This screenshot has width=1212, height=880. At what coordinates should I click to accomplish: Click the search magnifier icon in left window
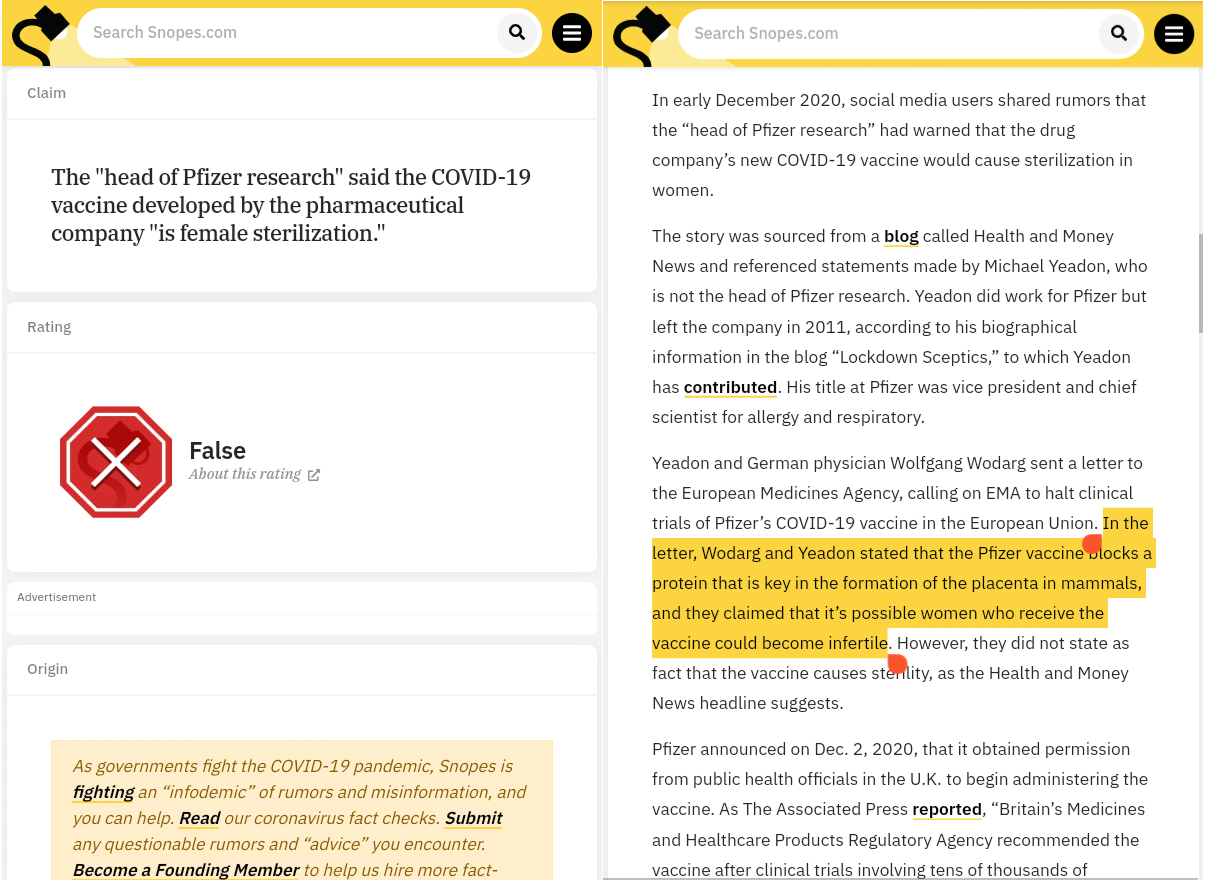[517, 33]
